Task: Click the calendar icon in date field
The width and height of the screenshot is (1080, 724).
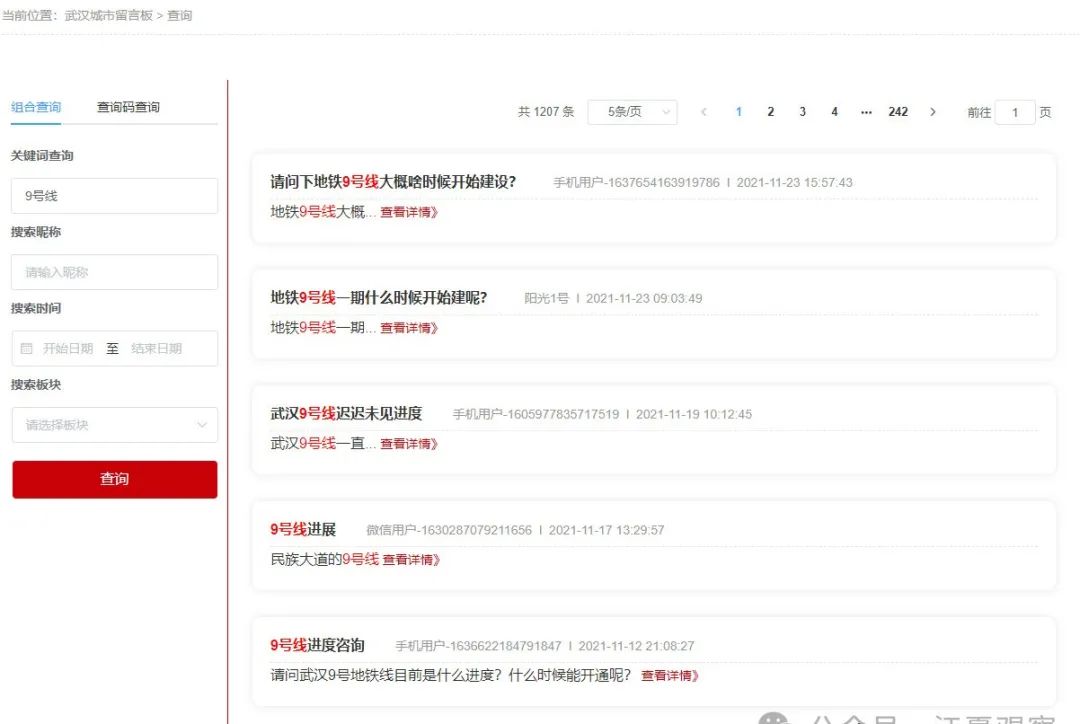Action: (27, 349)
